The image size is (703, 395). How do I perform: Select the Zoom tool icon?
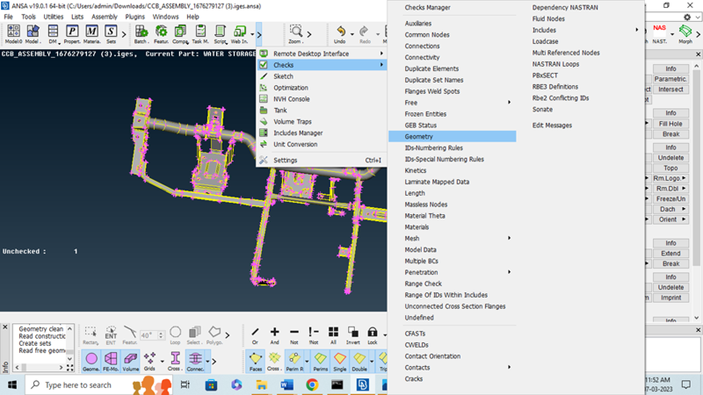tap(295, 34)
